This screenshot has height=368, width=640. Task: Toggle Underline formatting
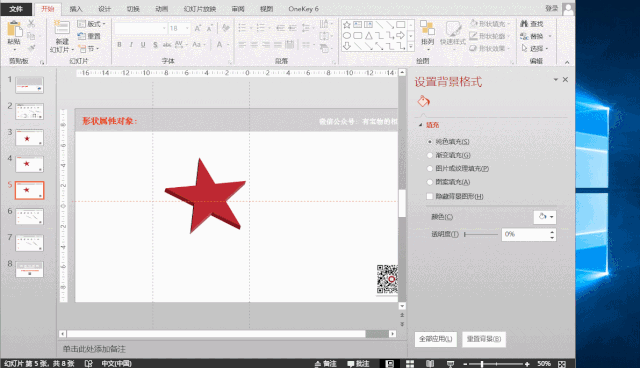point(143,44)
